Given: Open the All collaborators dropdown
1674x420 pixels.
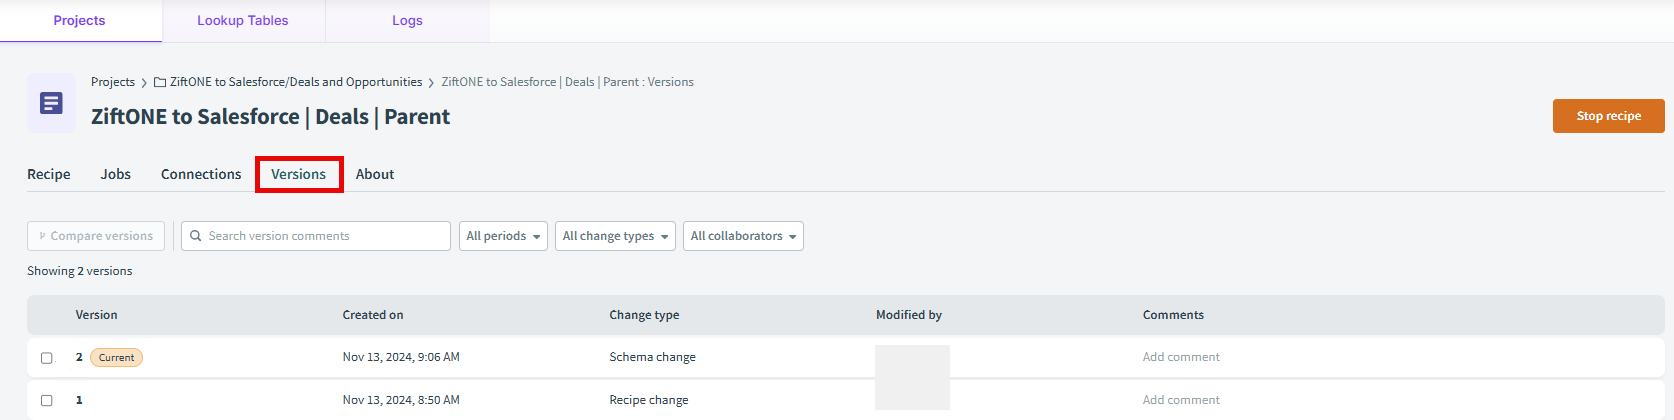Looking at the screenshot, I should (x=743, y=236).
